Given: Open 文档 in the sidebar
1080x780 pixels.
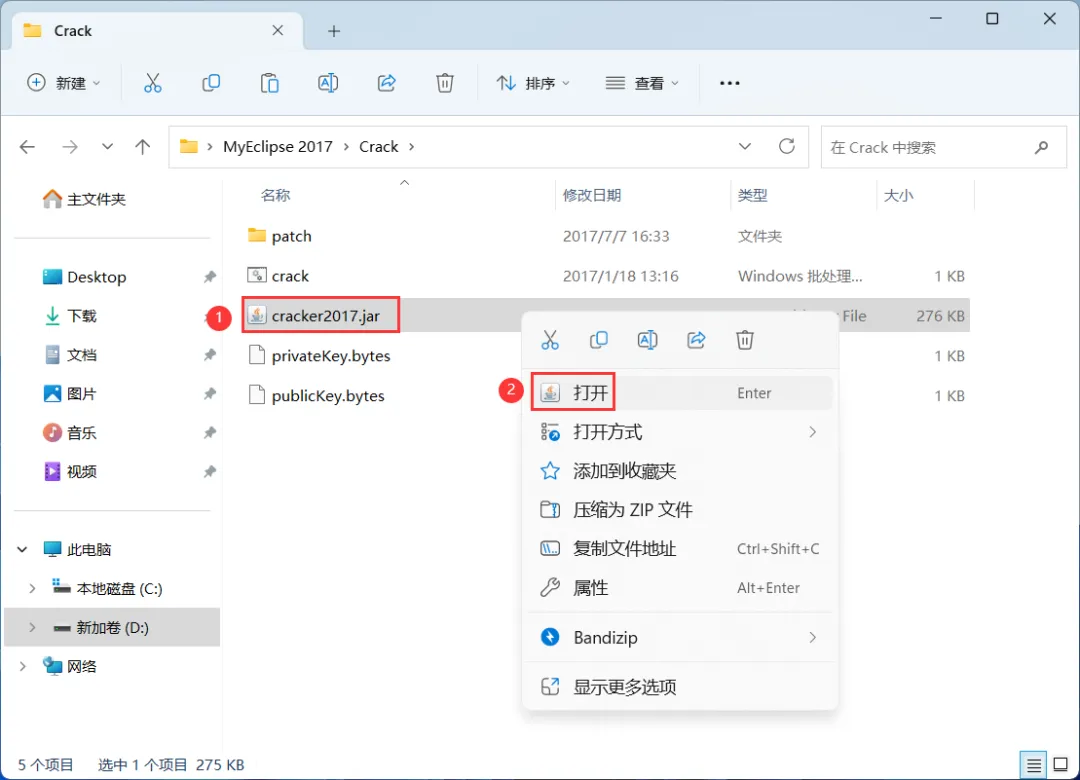Looking at the screenshot, I should point(70,355).
